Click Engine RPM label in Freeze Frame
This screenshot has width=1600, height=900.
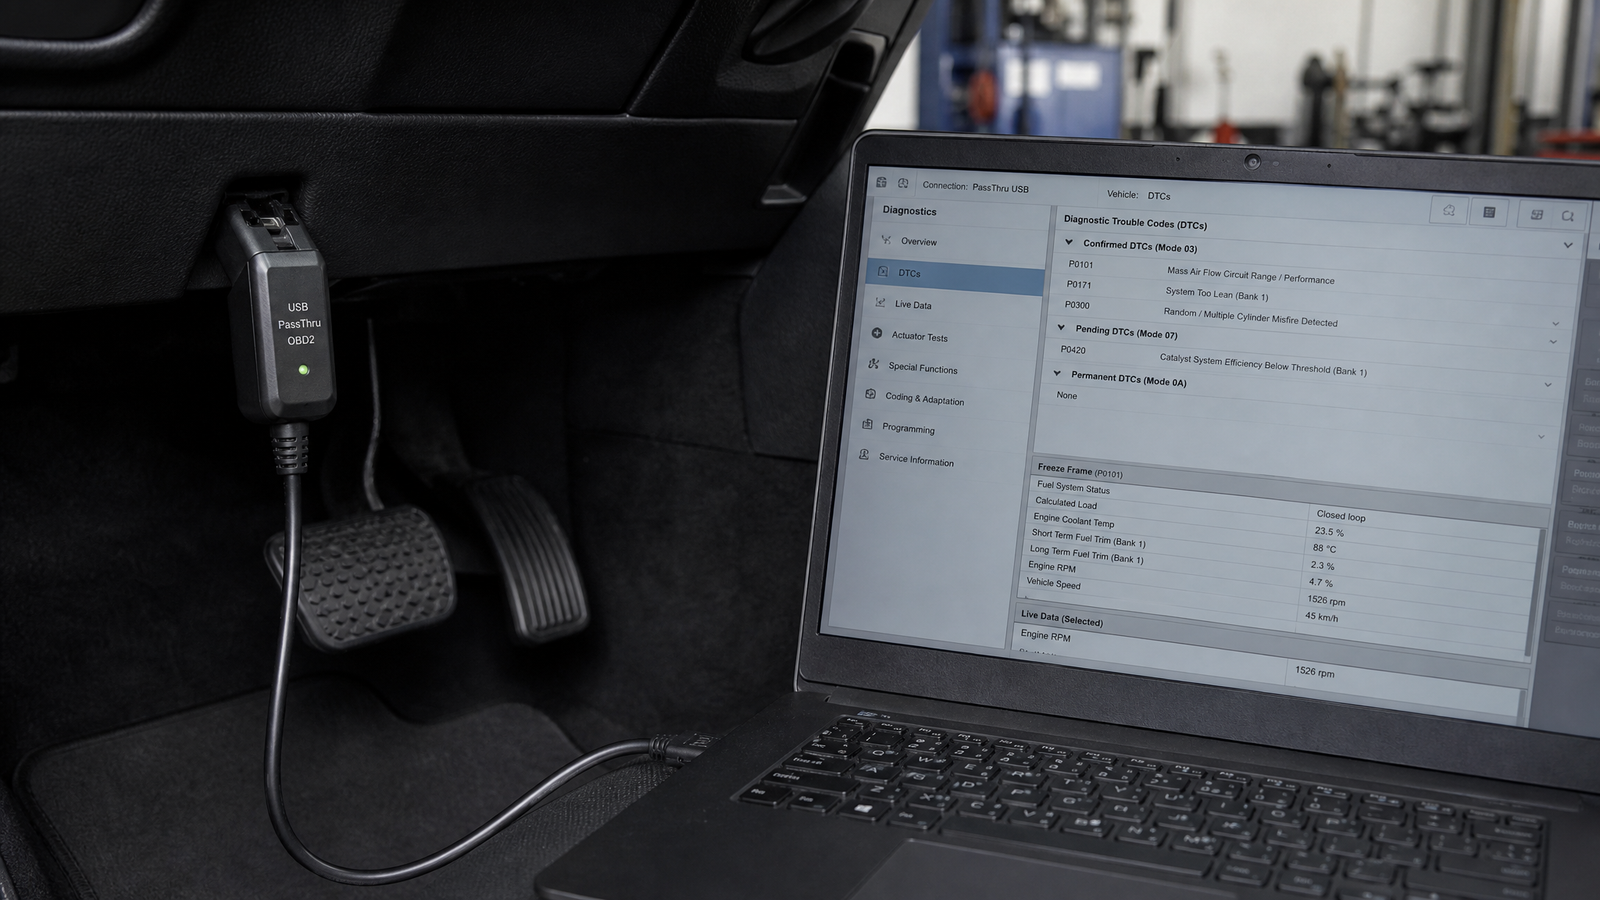1052,566
